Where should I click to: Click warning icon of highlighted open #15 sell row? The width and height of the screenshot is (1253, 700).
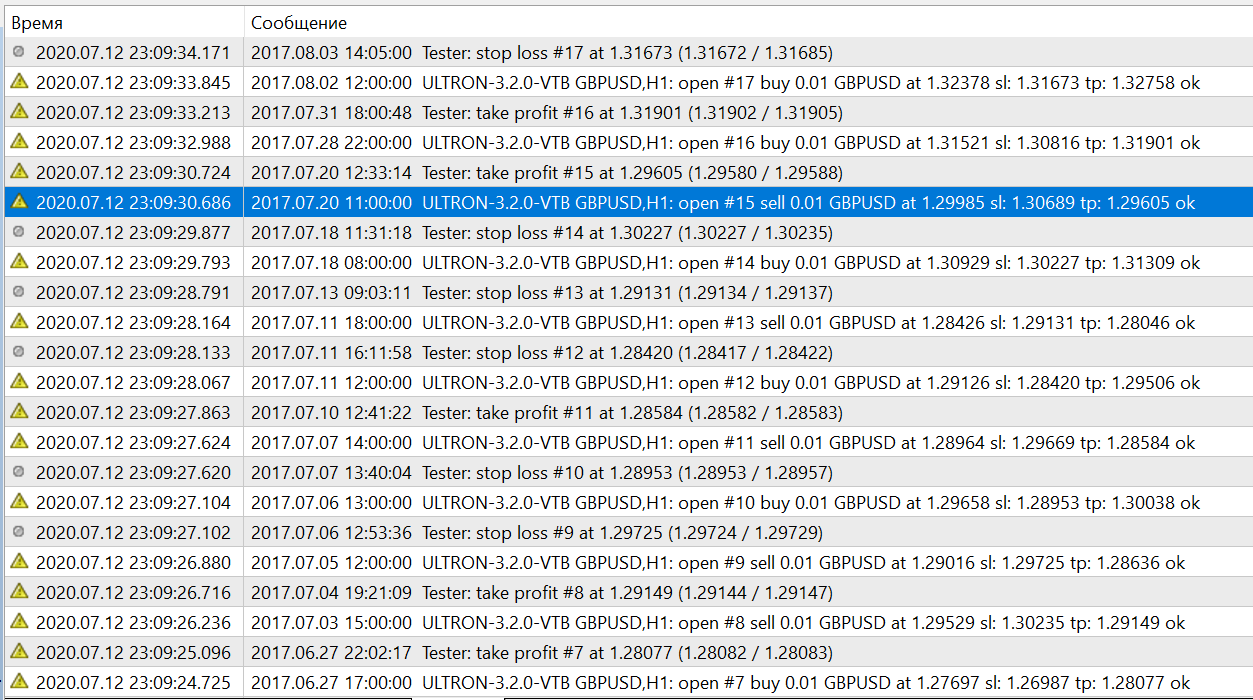point(18,202)
